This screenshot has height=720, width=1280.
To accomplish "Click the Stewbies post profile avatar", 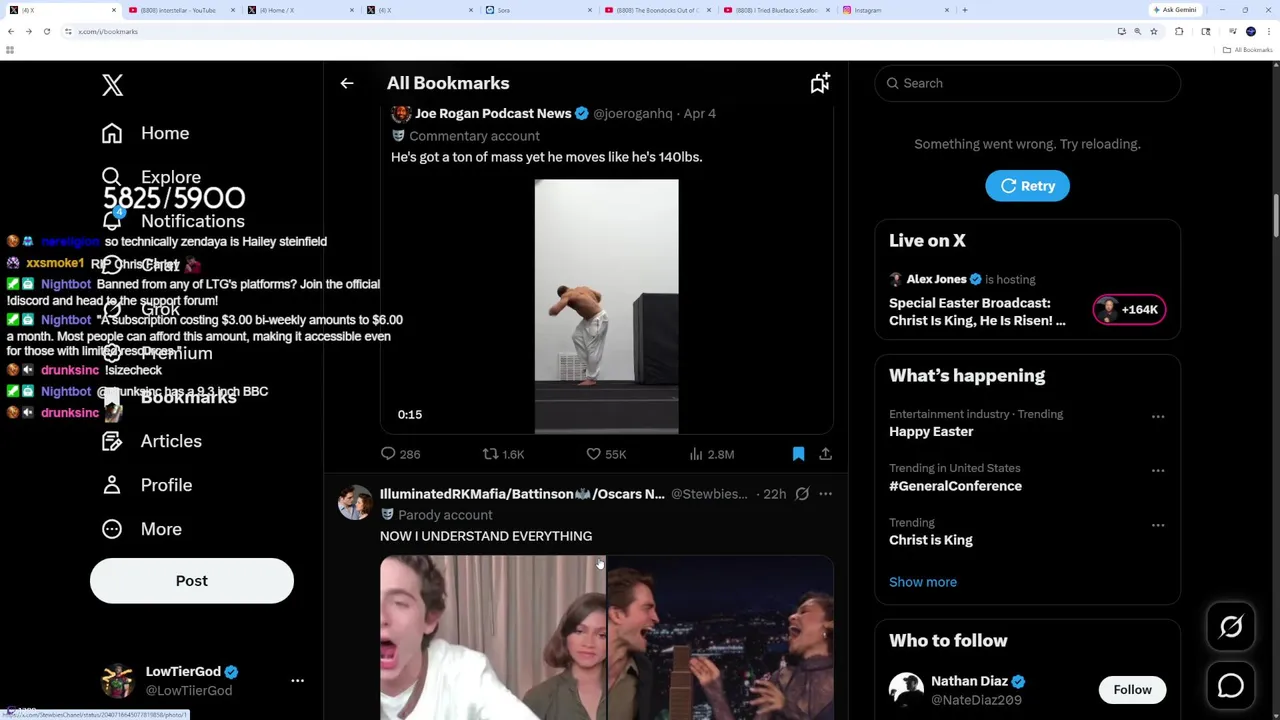I will (355, 502).
